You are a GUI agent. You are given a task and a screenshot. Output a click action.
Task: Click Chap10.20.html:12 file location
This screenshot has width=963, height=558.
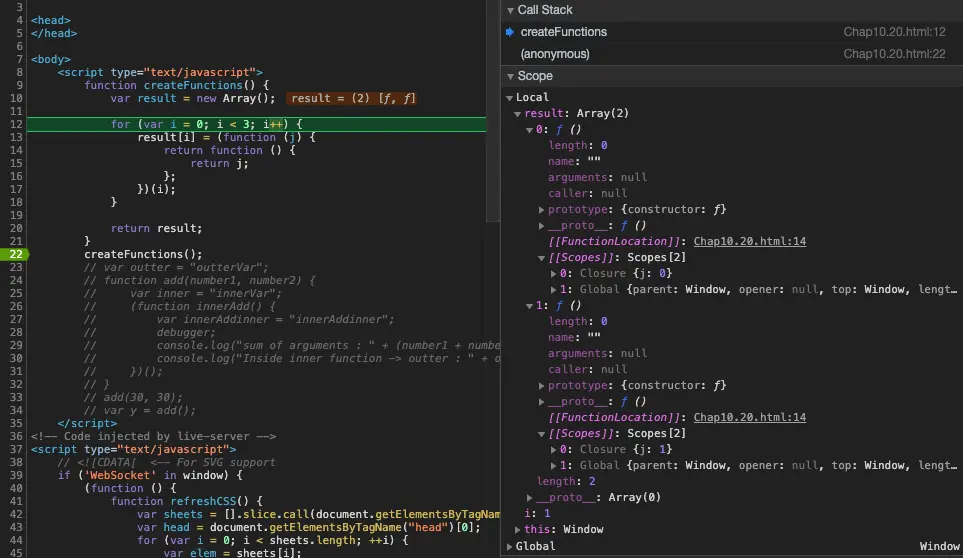[x=894, y=32]
